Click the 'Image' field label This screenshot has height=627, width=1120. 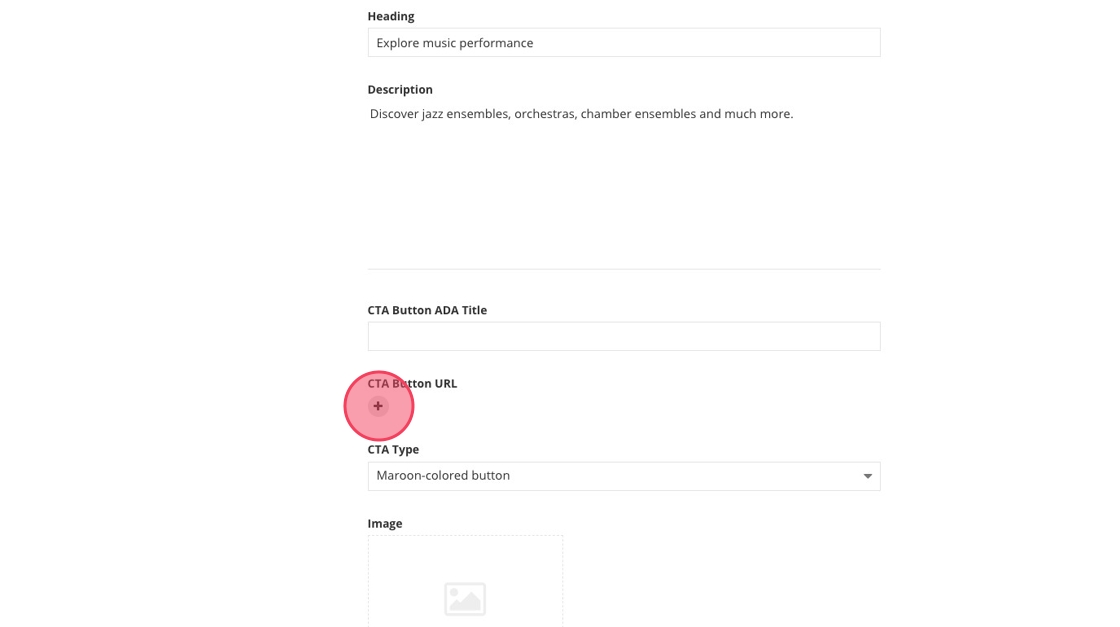tap(385, 524)
